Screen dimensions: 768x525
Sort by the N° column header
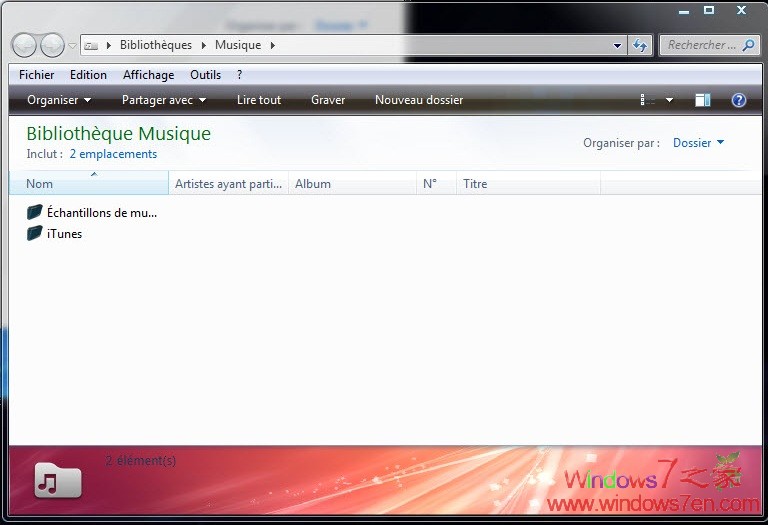click(436, 183)
